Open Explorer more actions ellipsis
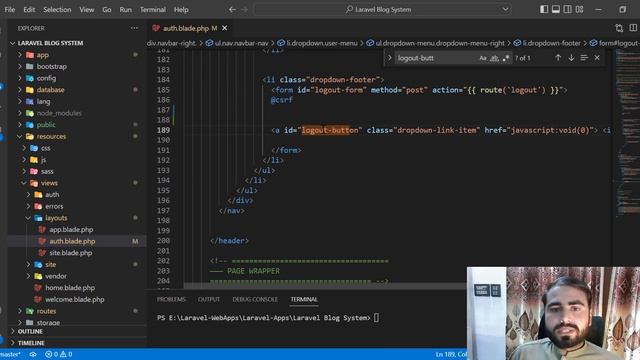Image resolution: width=640 pixels, height=360 pixels. (134, 28)
